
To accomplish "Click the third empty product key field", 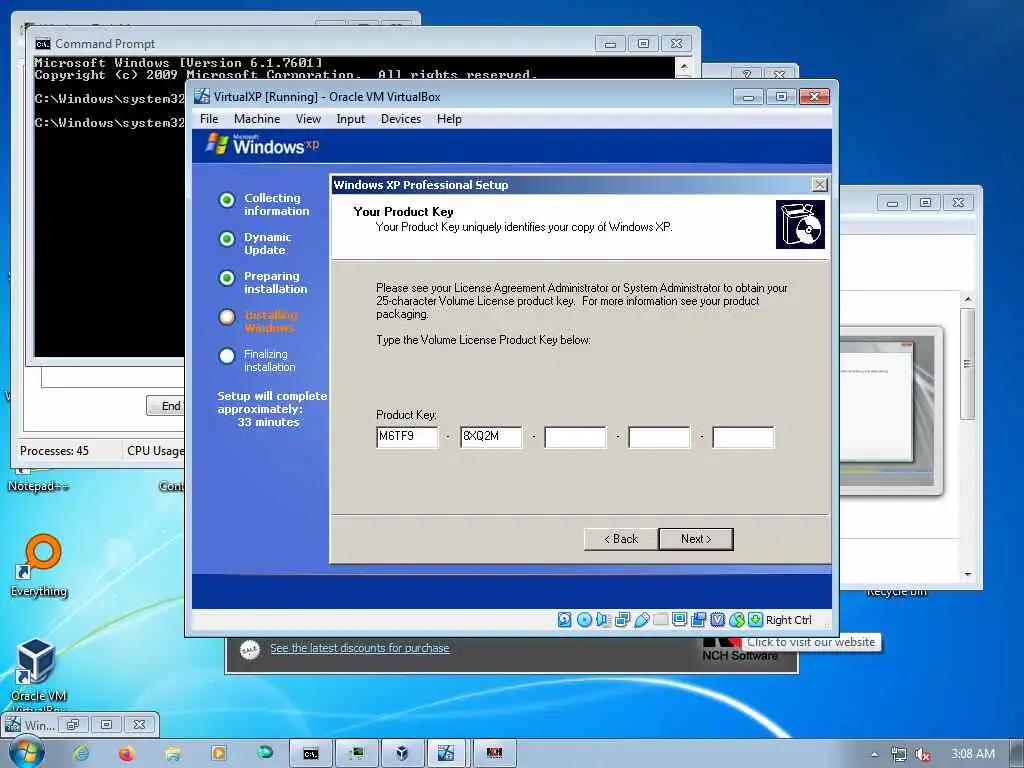I will pos(575,437).
